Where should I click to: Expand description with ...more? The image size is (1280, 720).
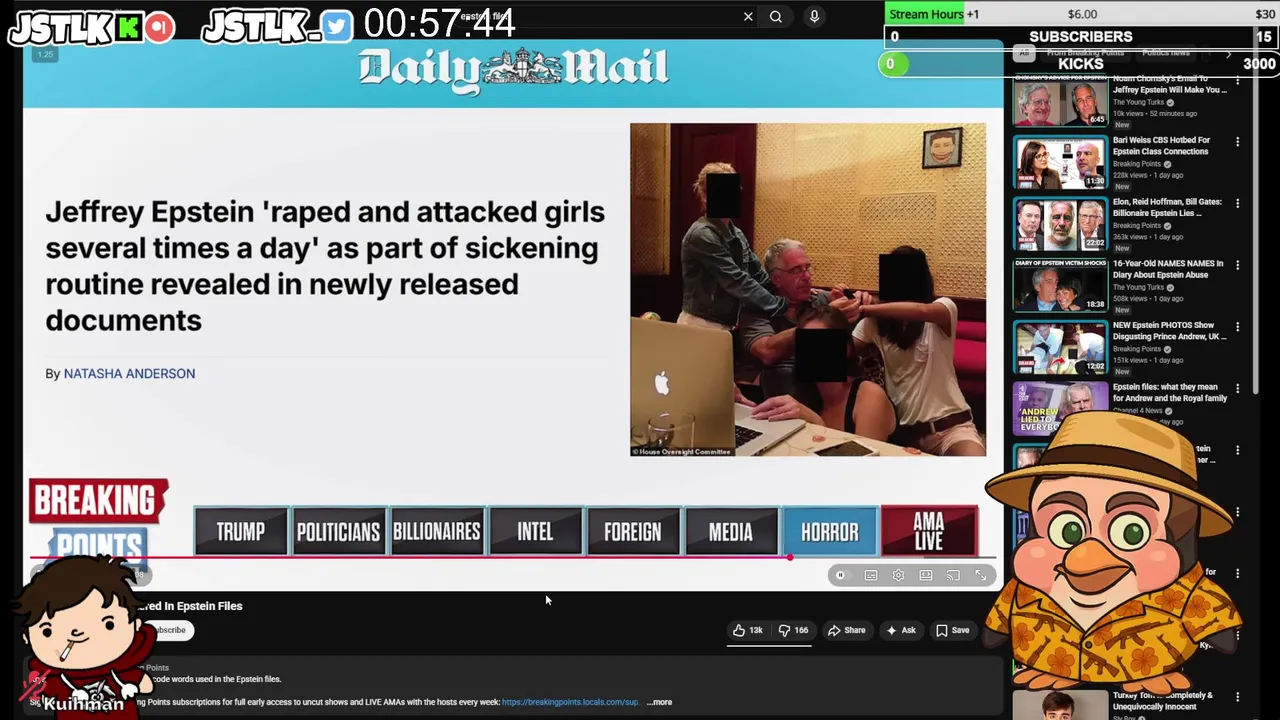coord(660,702)
